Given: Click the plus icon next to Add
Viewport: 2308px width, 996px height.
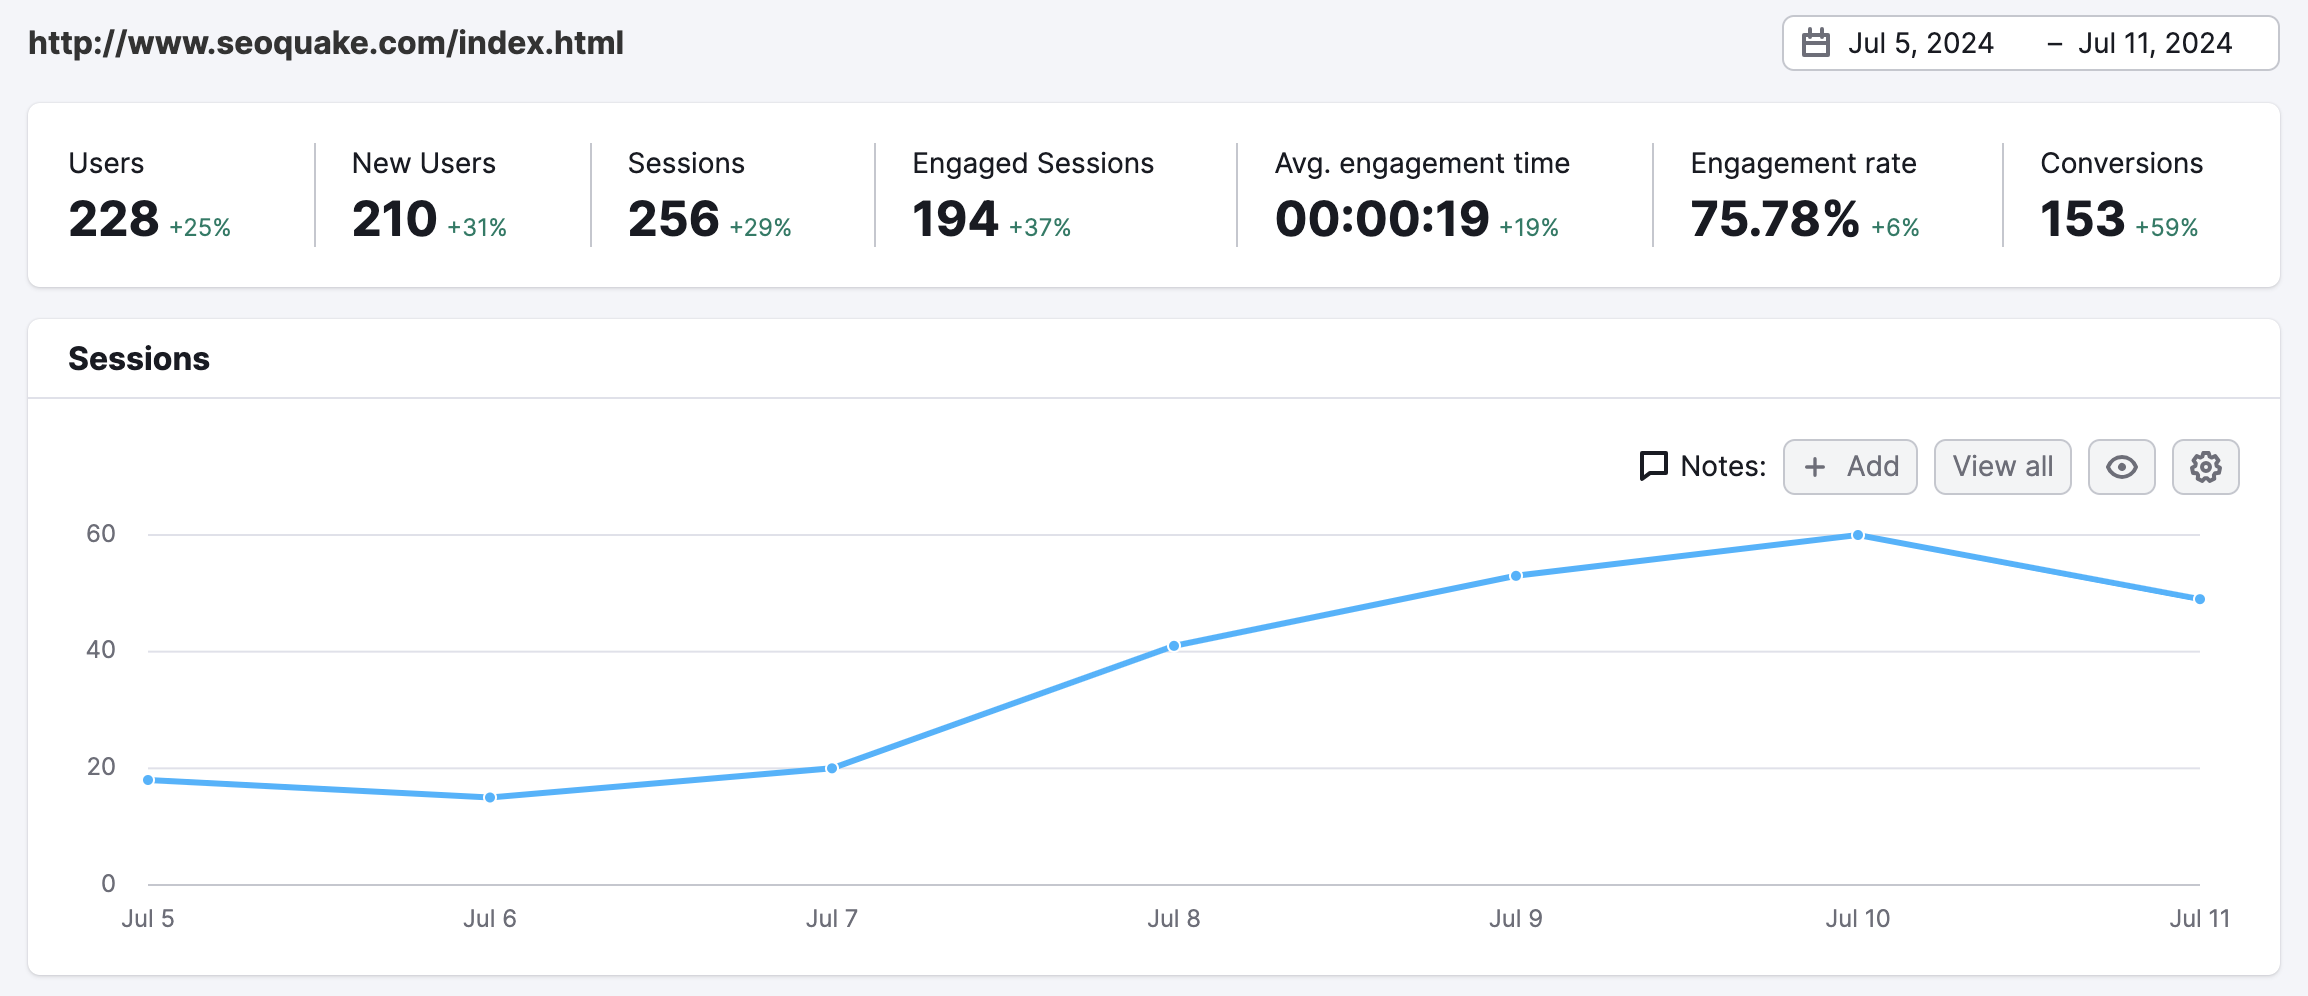Looking at the screenshot, I should point(1816,466).
